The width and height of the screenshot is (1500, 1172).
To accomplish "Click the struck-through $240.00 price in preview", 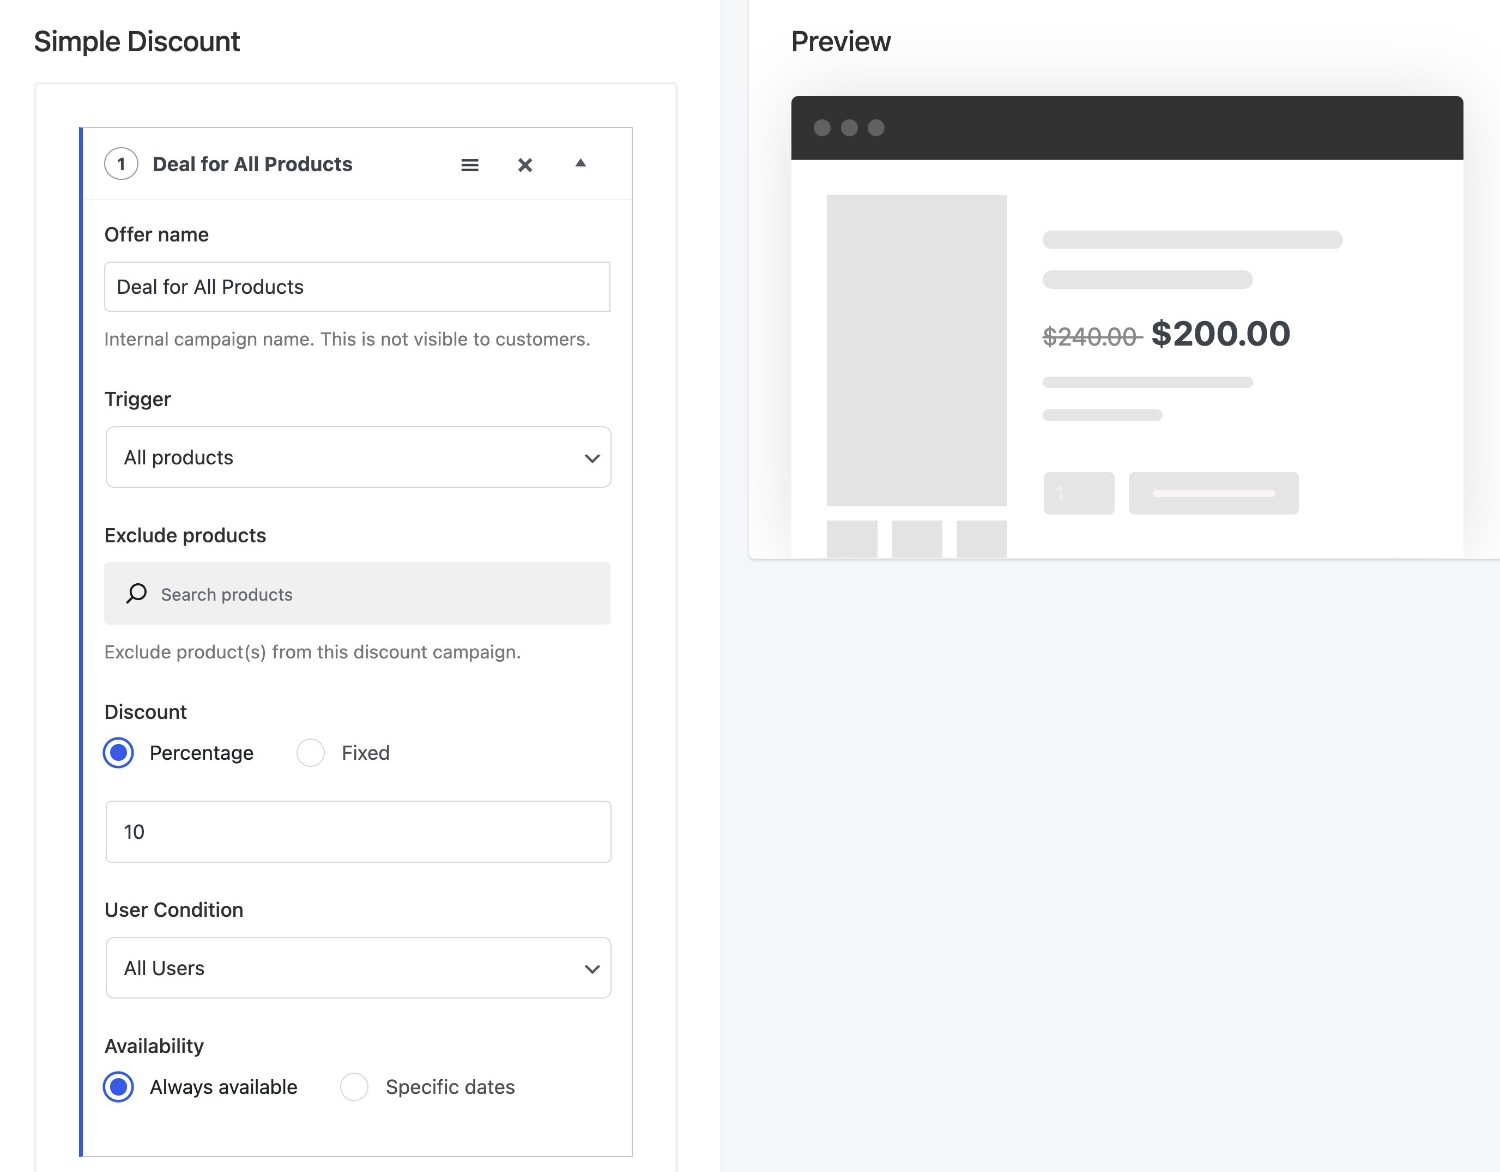I will click(x=1090, y=337).
